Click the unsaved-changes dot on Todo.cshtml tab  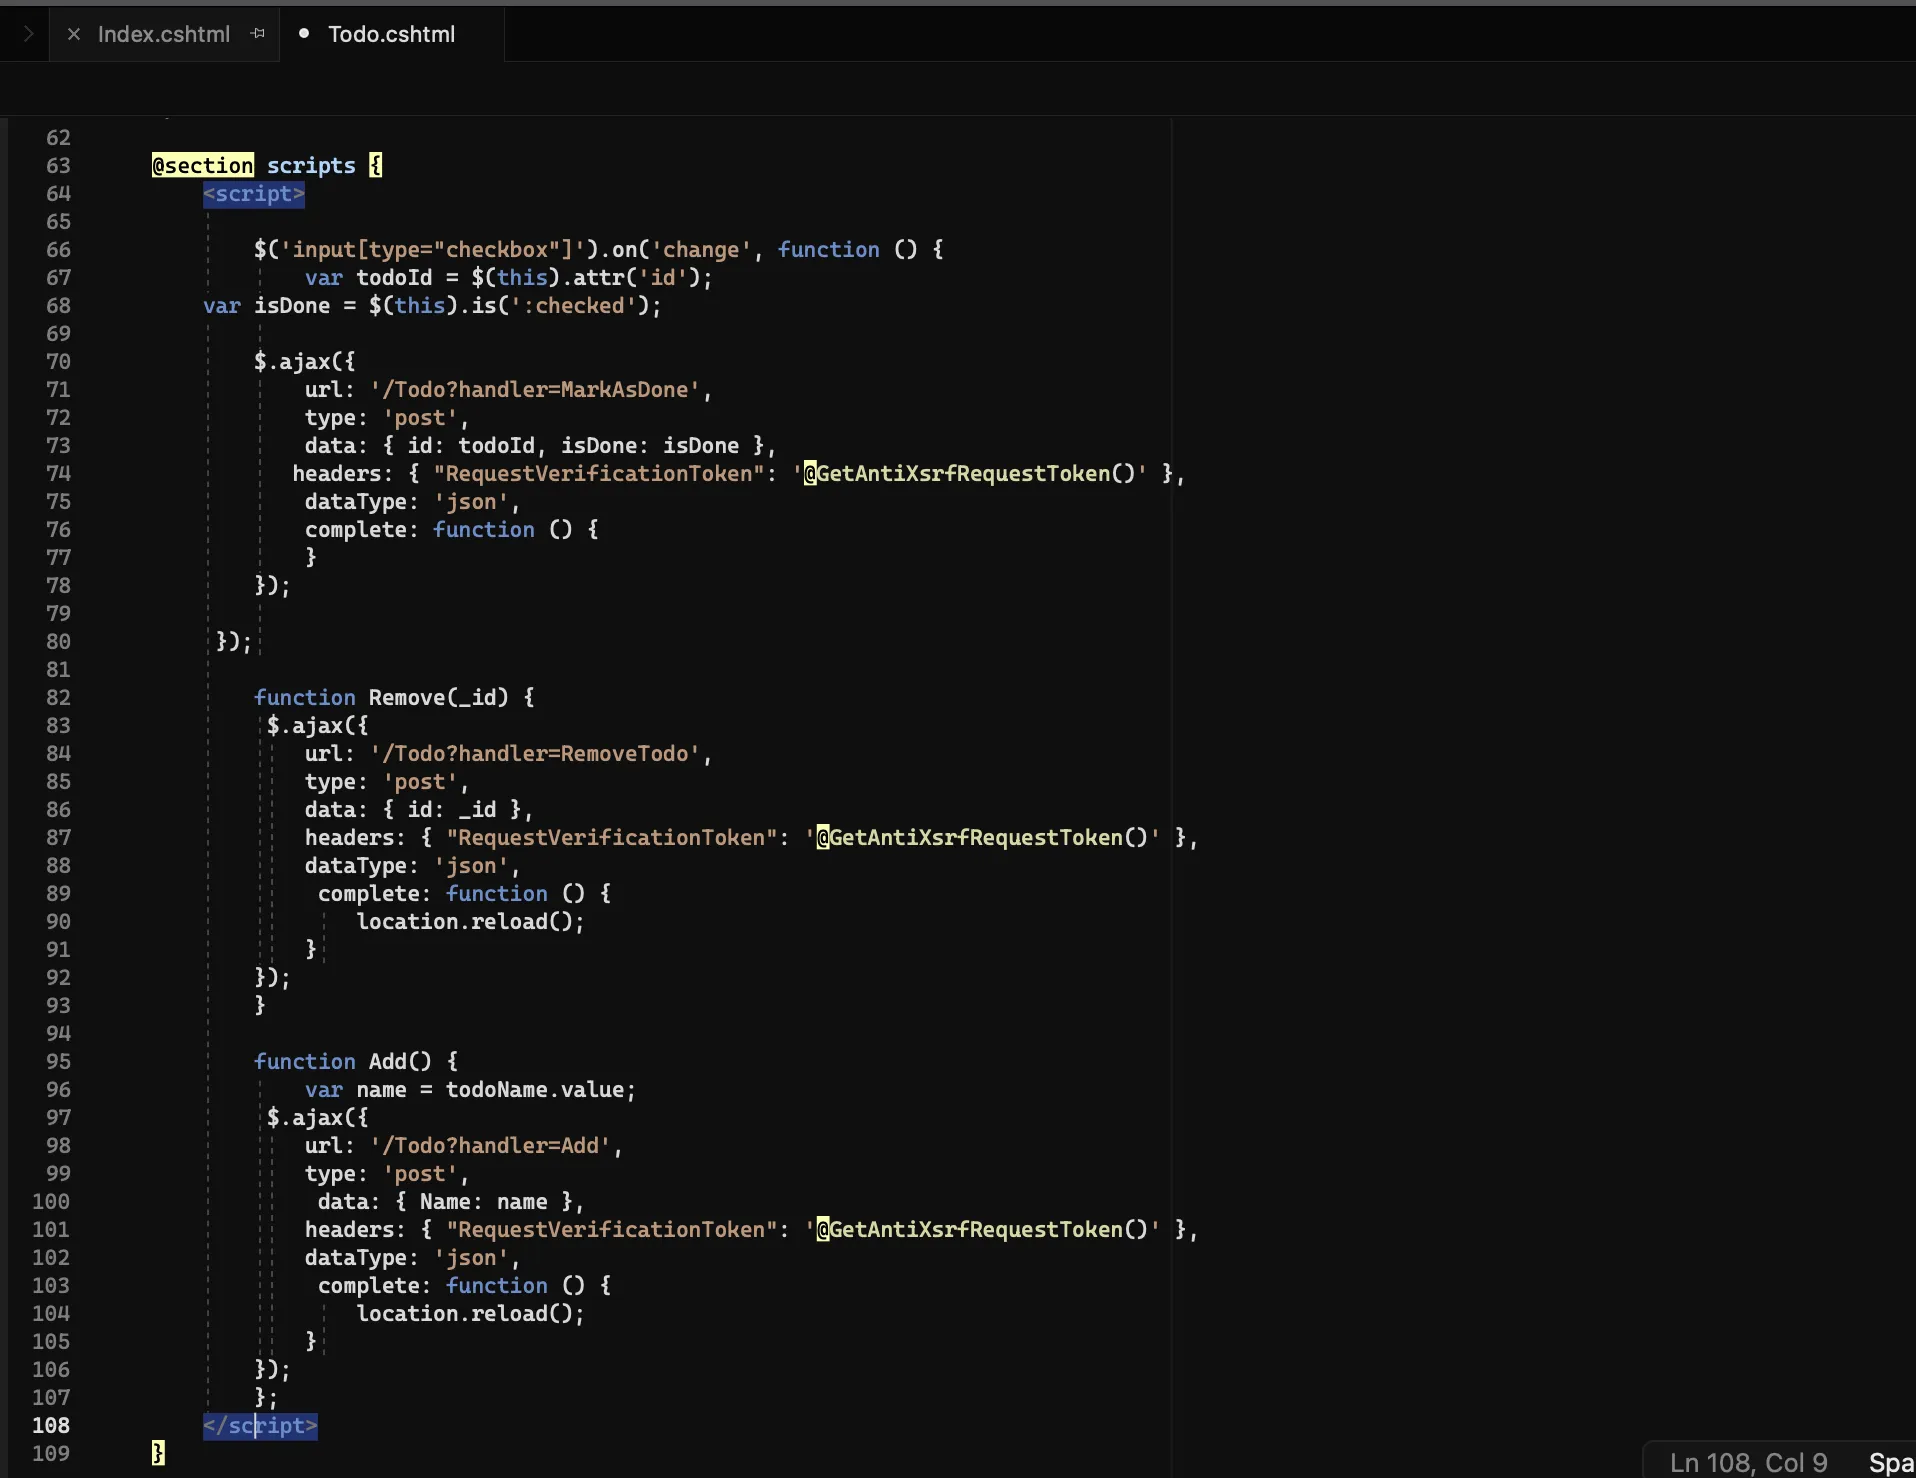[304, 33]
